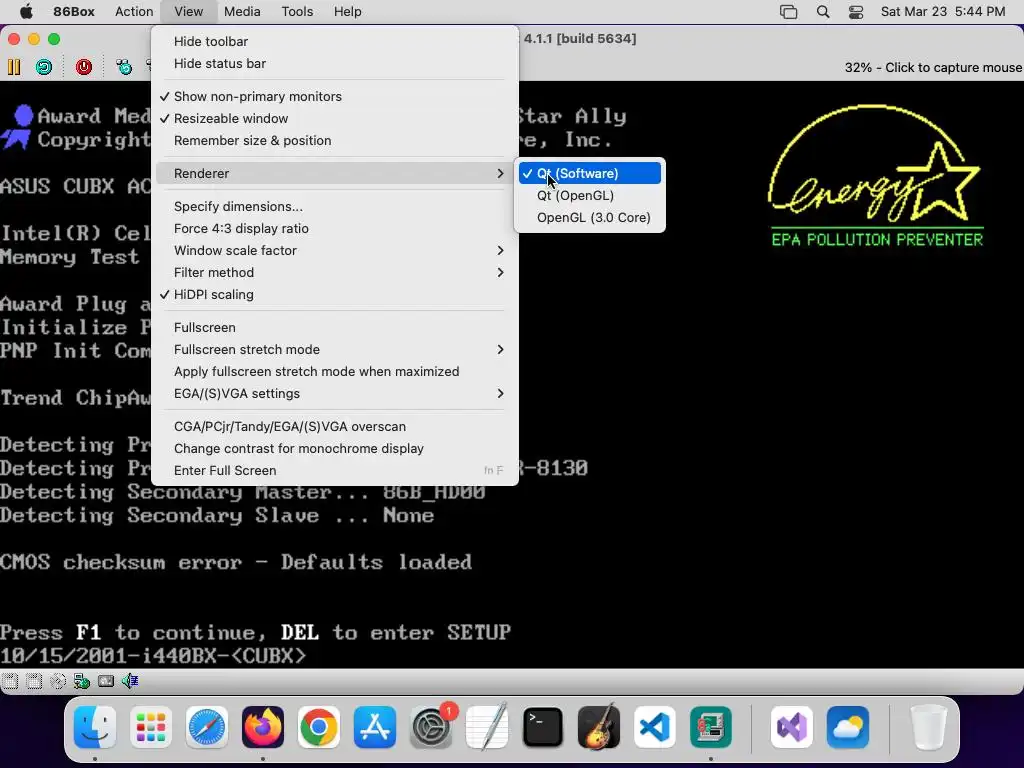Click the window mirroring menu bar icon
Viewport: 1024px width, 768px height.
click(788, 12)
